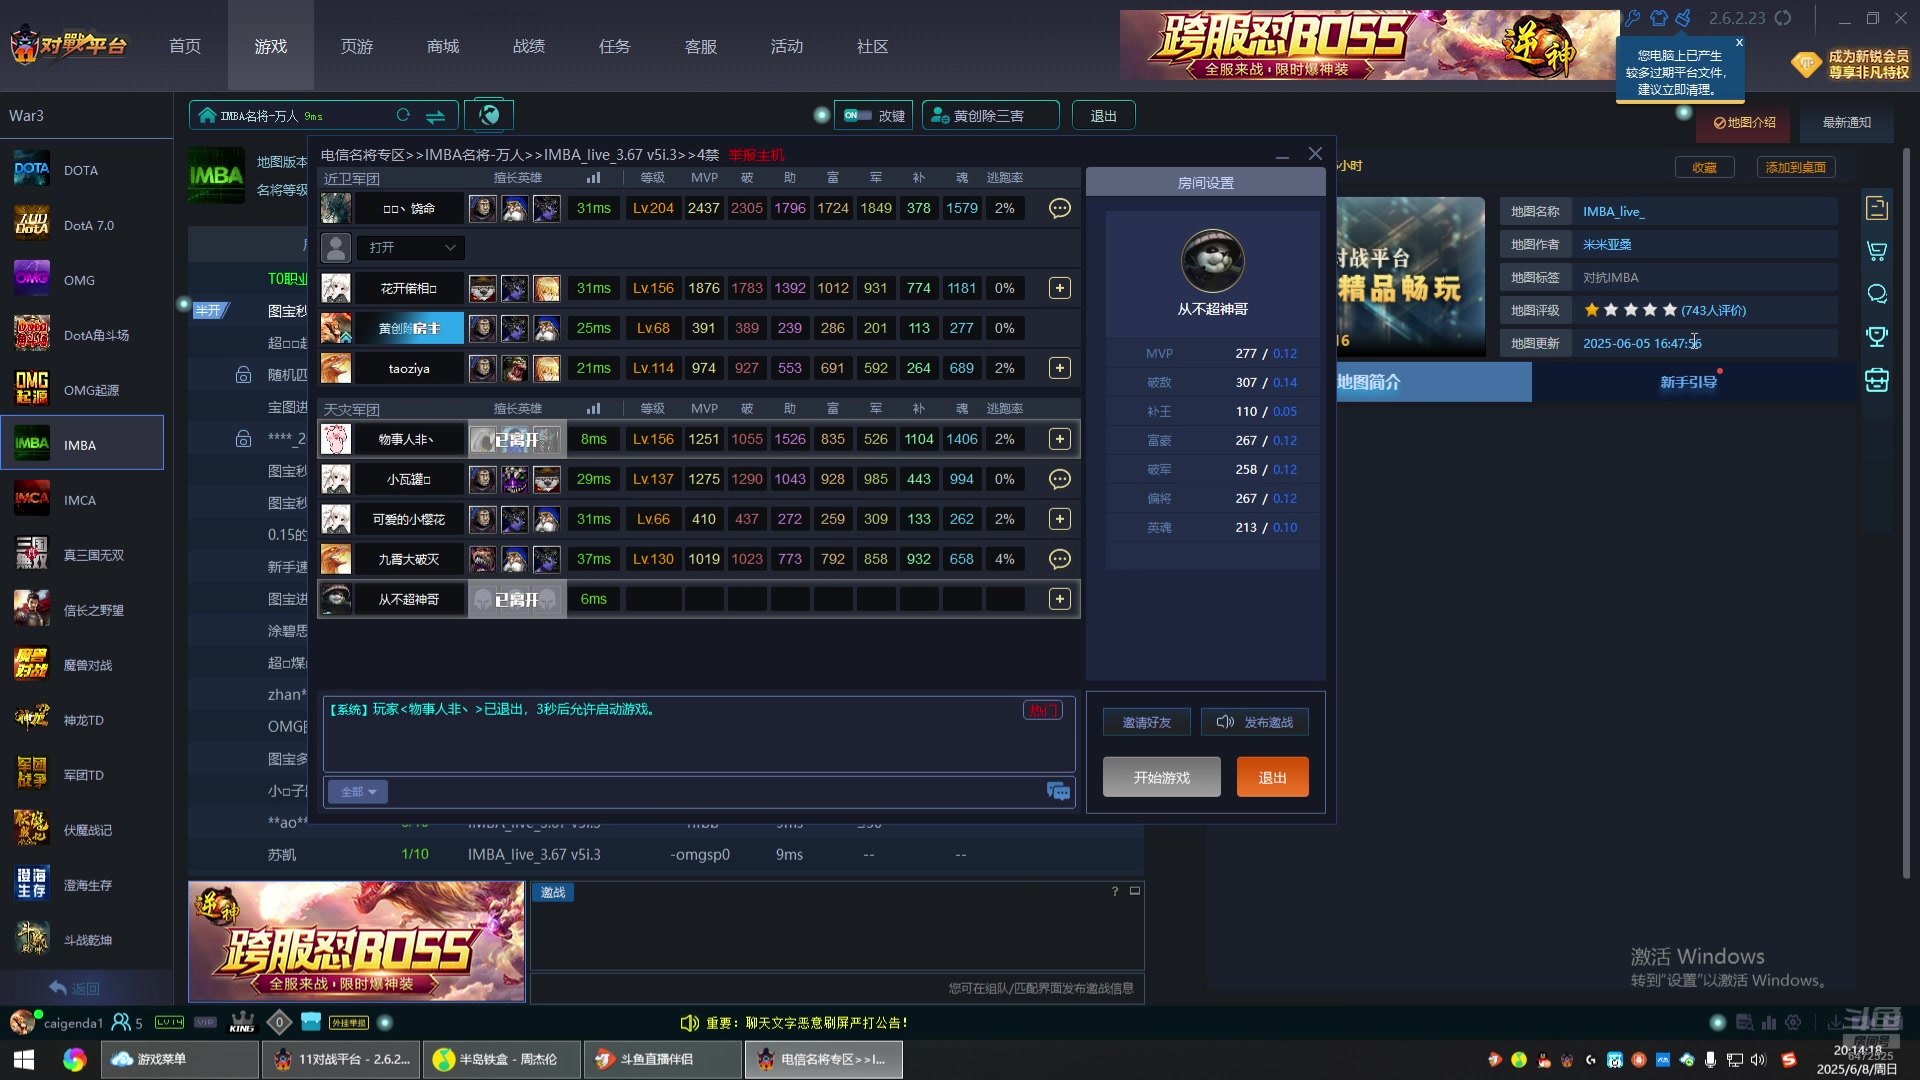This screenshot has width=1920, height=1080.
Task: Click 举报主机 report host link
Action: coord(756,155)
